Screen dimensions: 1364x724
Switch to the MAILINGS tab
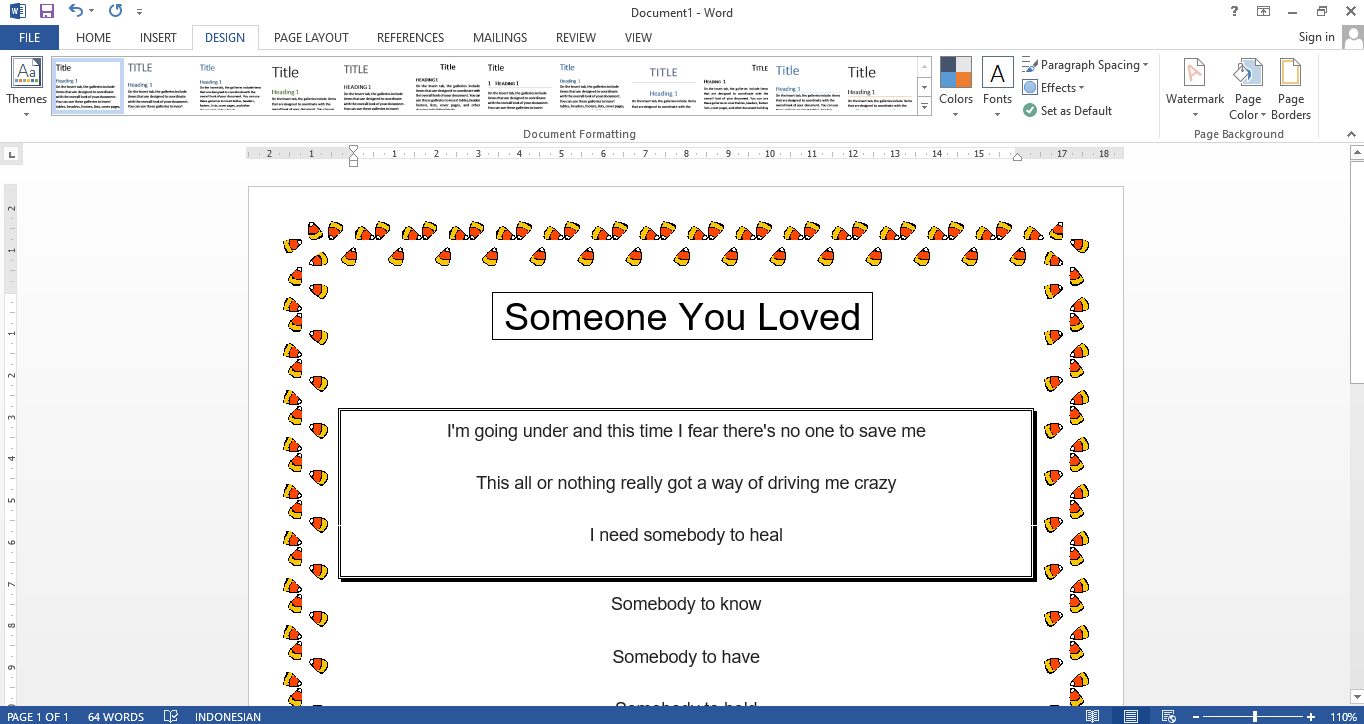500,38
